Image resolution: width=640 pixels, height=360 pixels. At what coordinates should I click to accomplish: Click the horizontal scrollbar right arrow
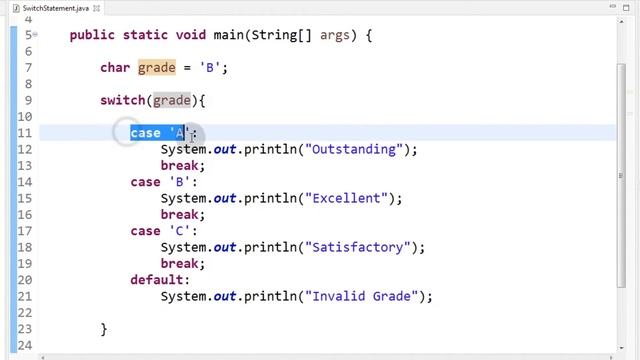coord(611,357)
